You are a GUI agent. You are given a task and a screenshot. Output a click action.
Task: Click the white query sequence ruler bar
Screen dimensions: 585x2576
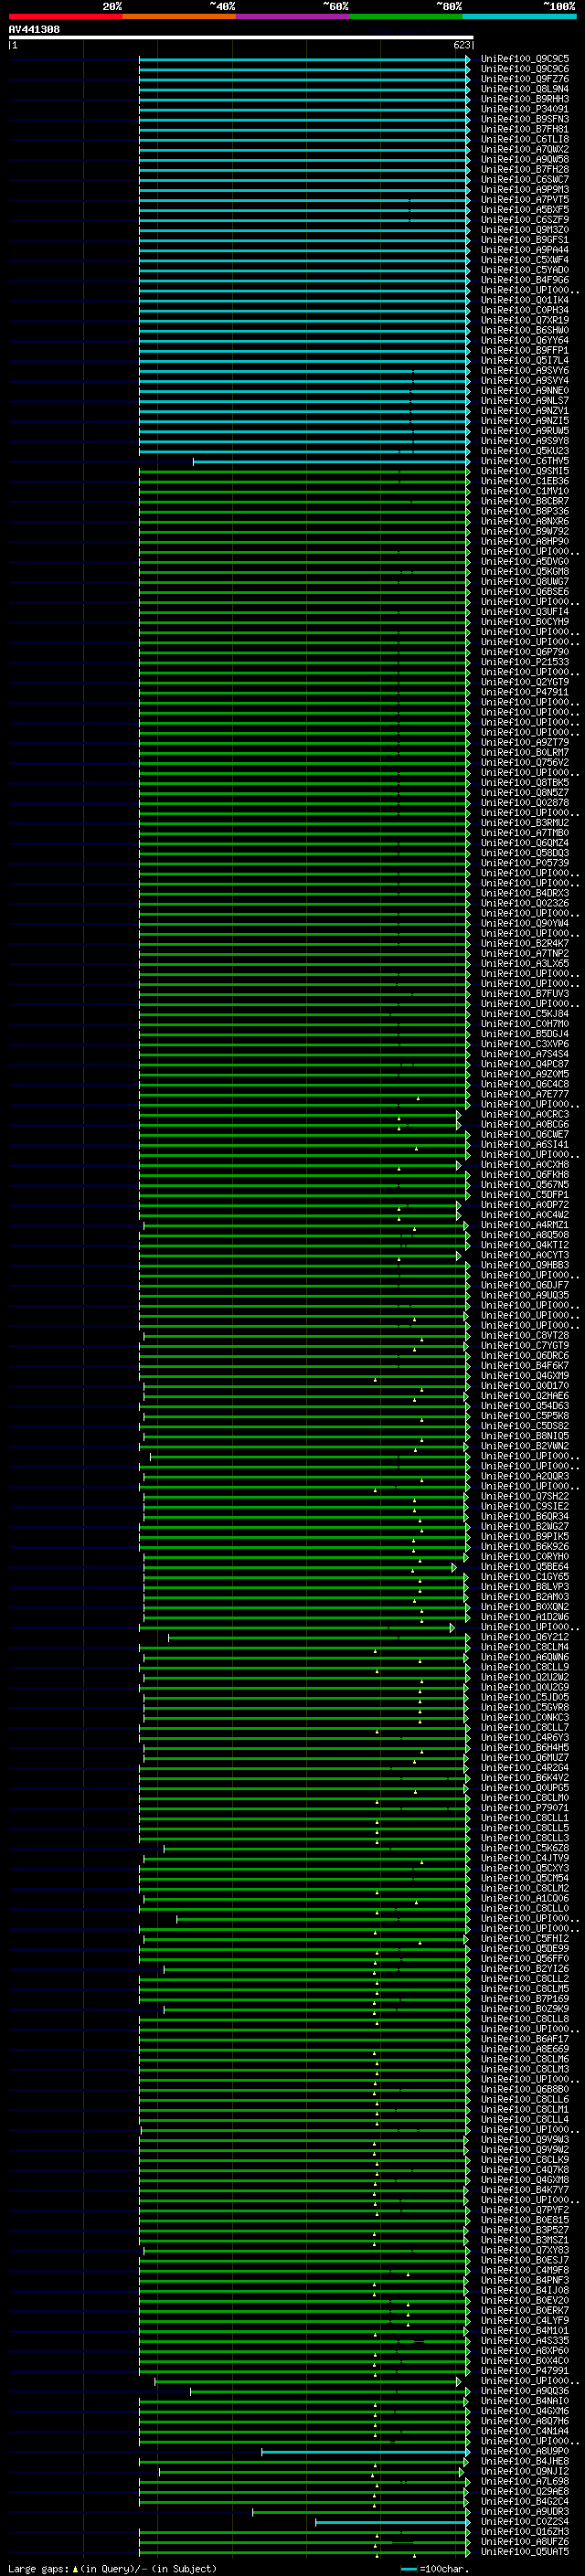241,37
